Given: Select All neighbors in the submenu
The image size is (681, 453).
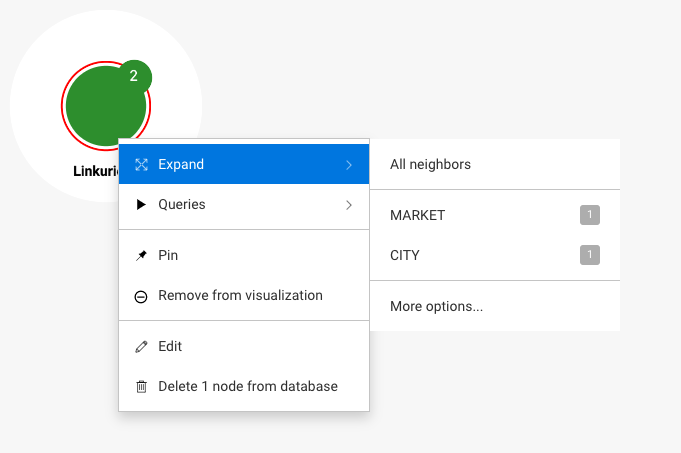Looking at the screenshot, I should [x=430, y=164].
